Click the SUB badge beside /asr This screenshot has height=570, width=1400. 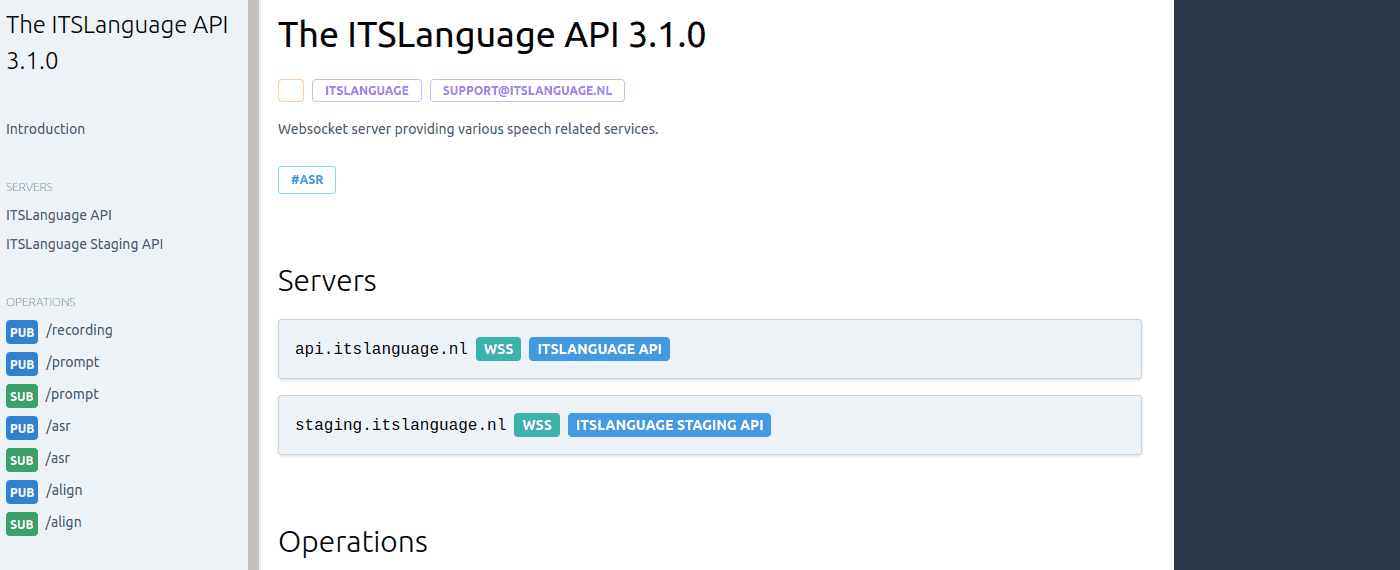pos(22,460)
